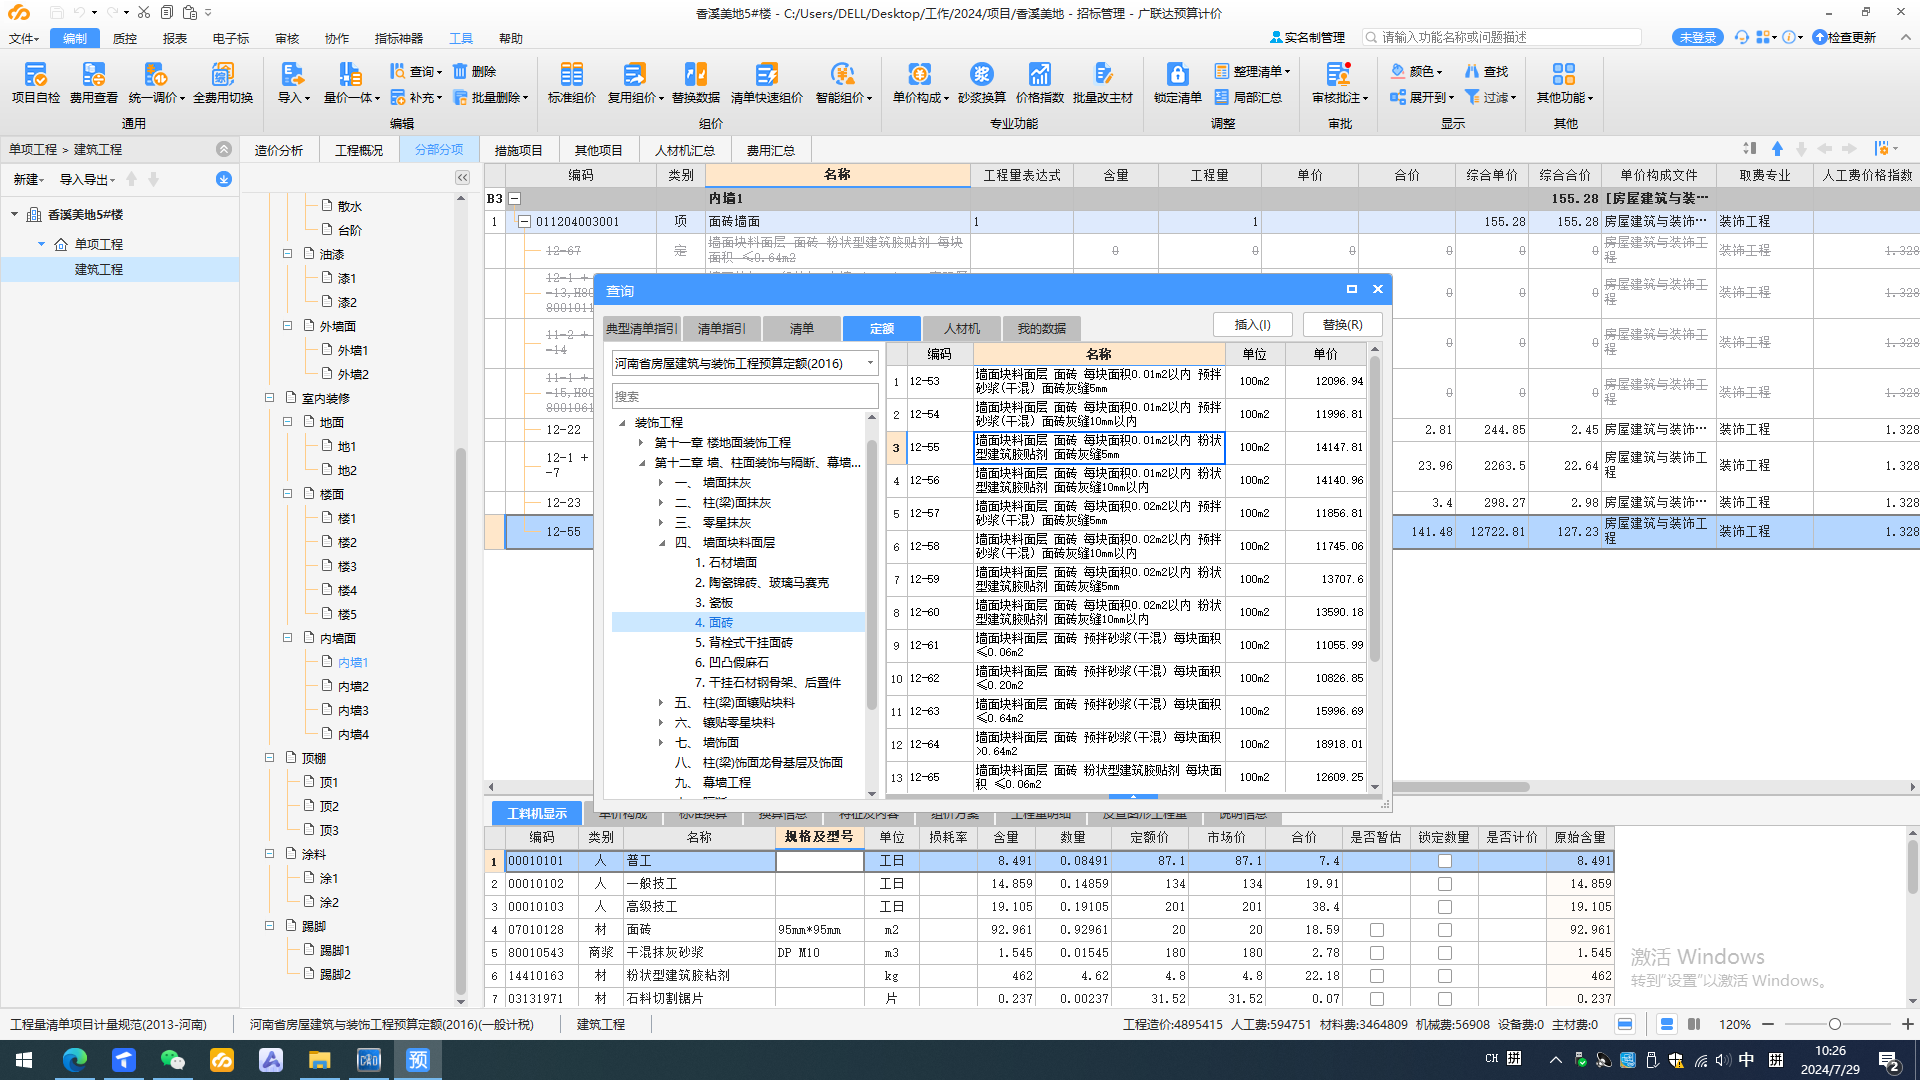Viewport: 1920px width, 1080px height.
Task: Collapse 第十二章 墙、柱面装饰 node
Action: (641, 462)
